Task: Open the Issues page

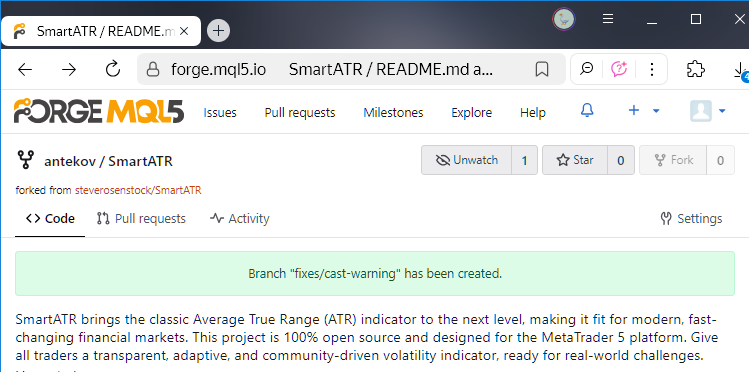Action: pyautogui.click(x=220, y=113)
